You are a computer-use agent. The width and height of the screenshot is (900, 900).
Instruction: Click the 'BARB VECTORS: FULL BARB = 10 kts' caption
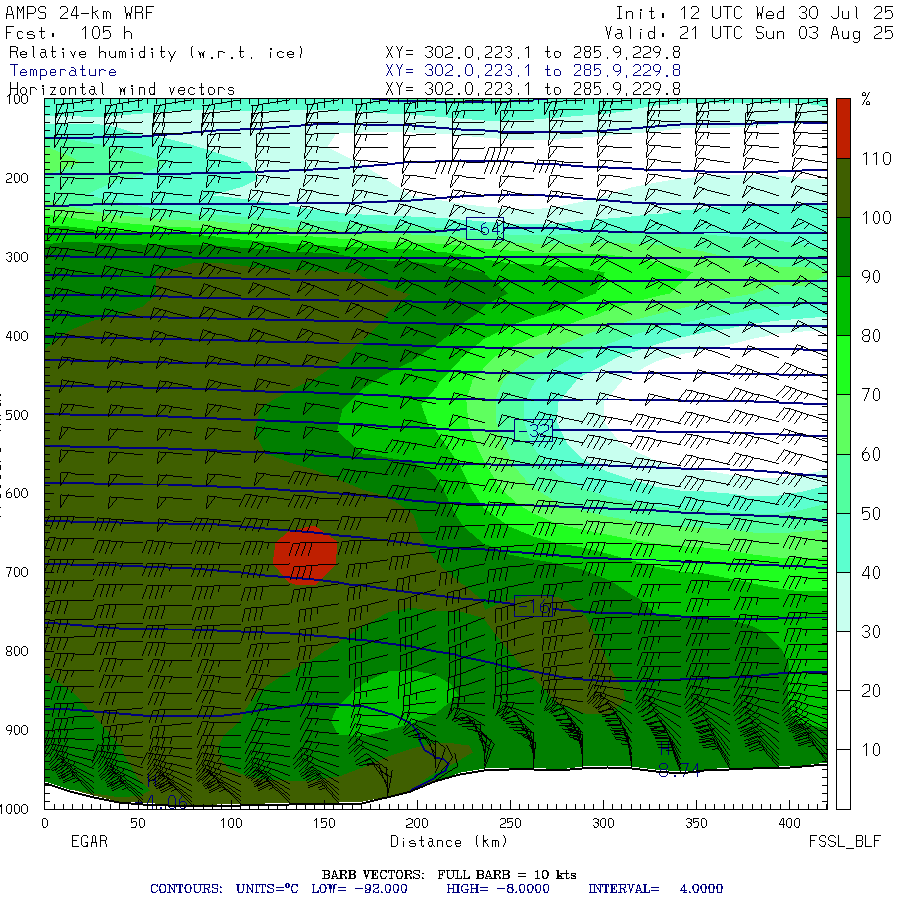tap(449, 875)
